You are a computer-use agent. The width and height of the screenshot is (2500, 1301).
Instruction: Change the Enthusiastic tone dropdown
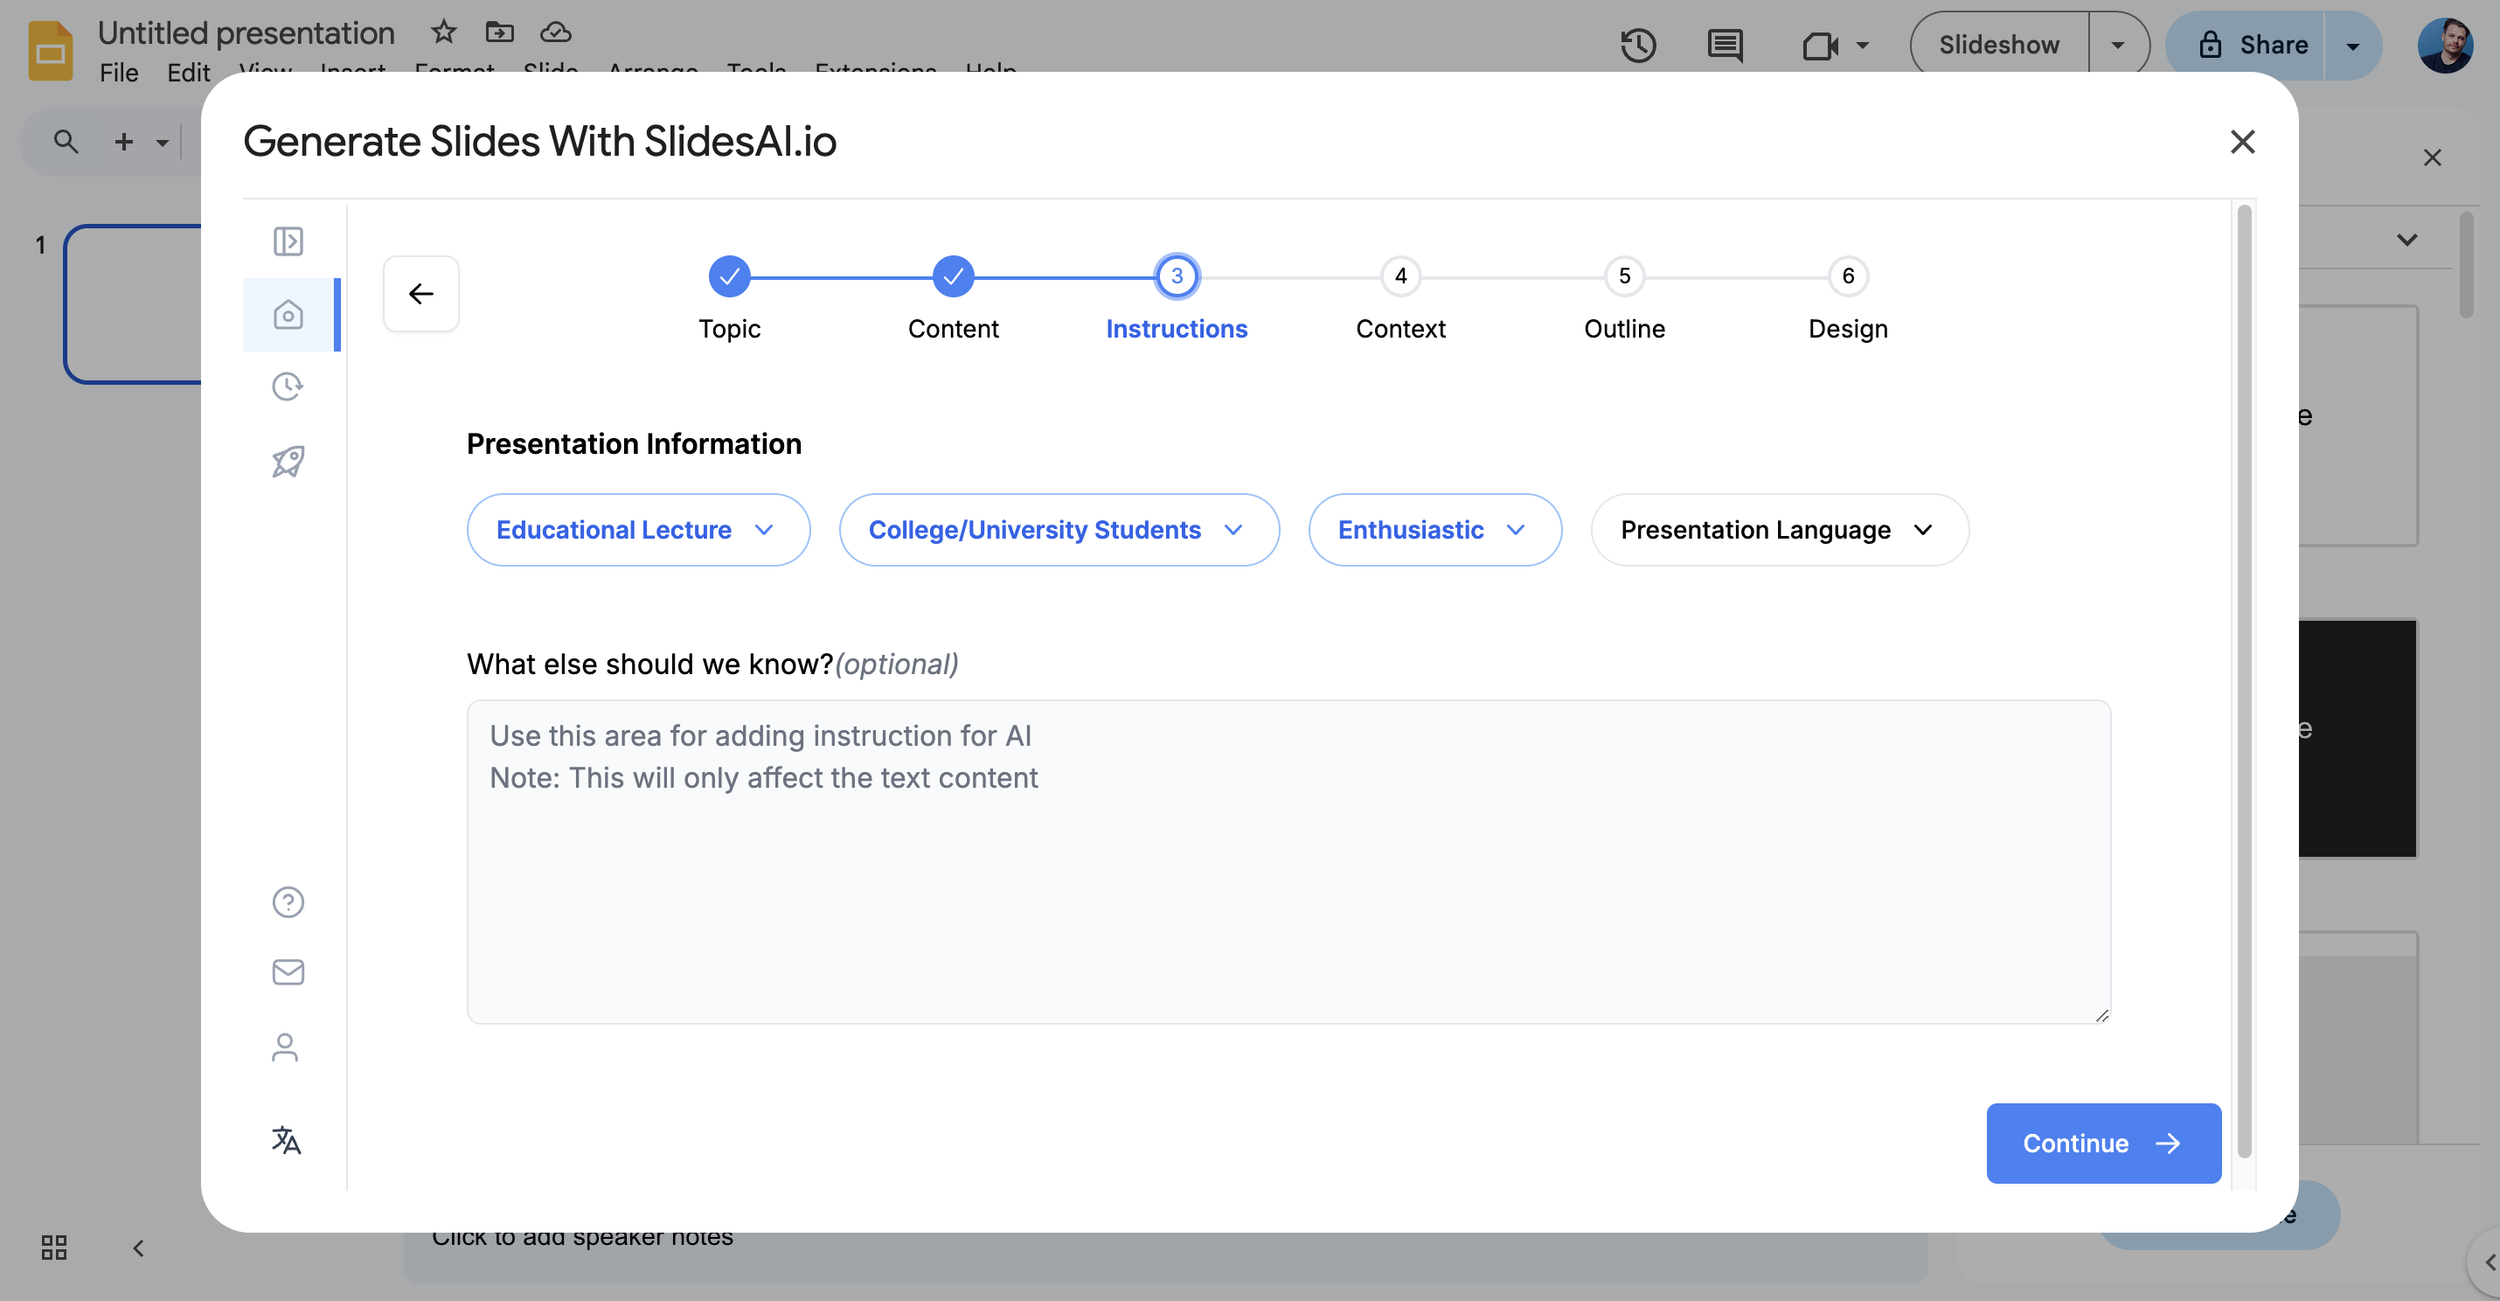(1434, 530)
